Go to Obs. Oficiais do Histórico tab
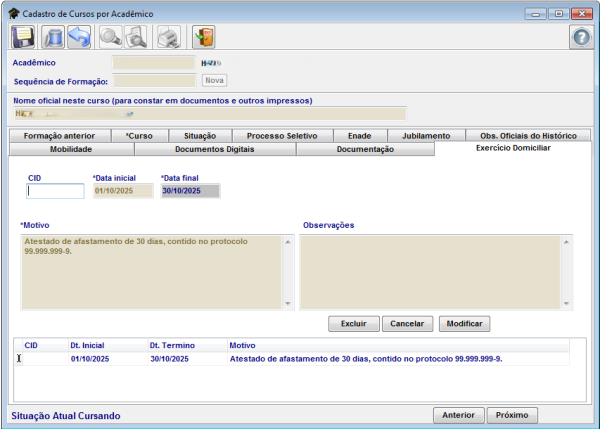600x429 pixels. coord(528,135)
